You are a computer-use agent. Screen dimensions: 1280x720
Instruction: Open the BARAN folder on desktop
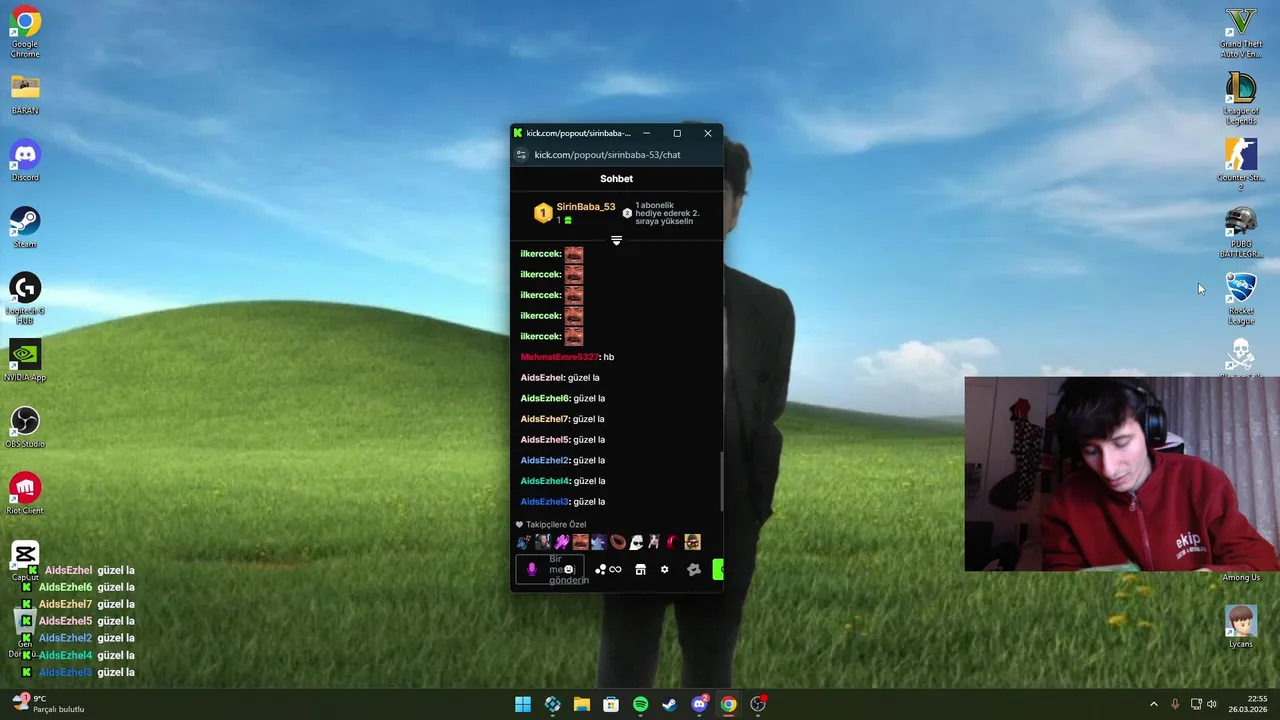click(x=25, y=95)
